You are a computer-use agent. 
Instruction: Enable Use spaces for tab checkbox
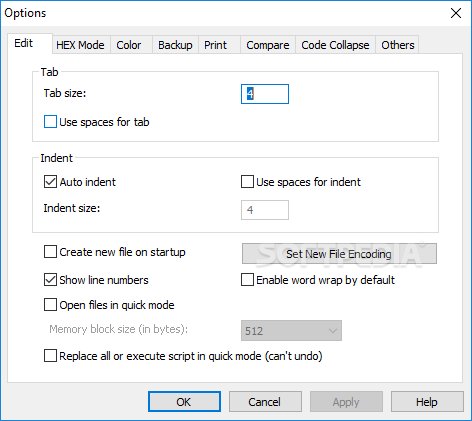click(x=50, y=122)
